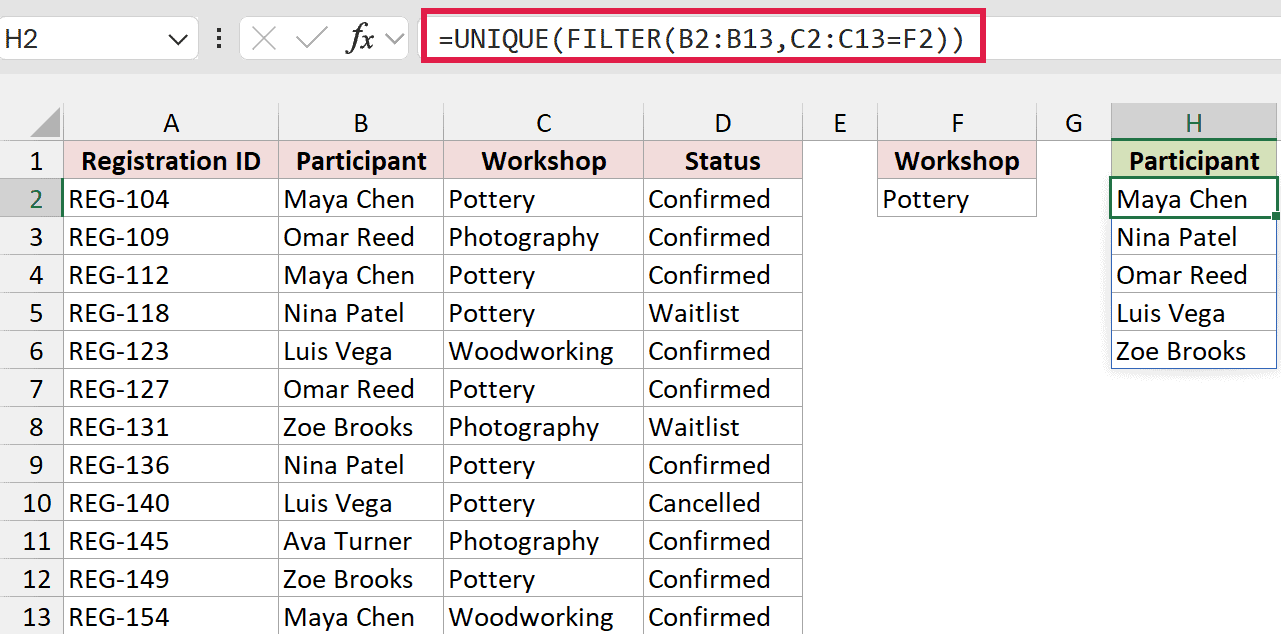The height and width of the screenshot is (634, 1281).
Task: Select Nina Patel in row 9
Action: coord(361,465)
